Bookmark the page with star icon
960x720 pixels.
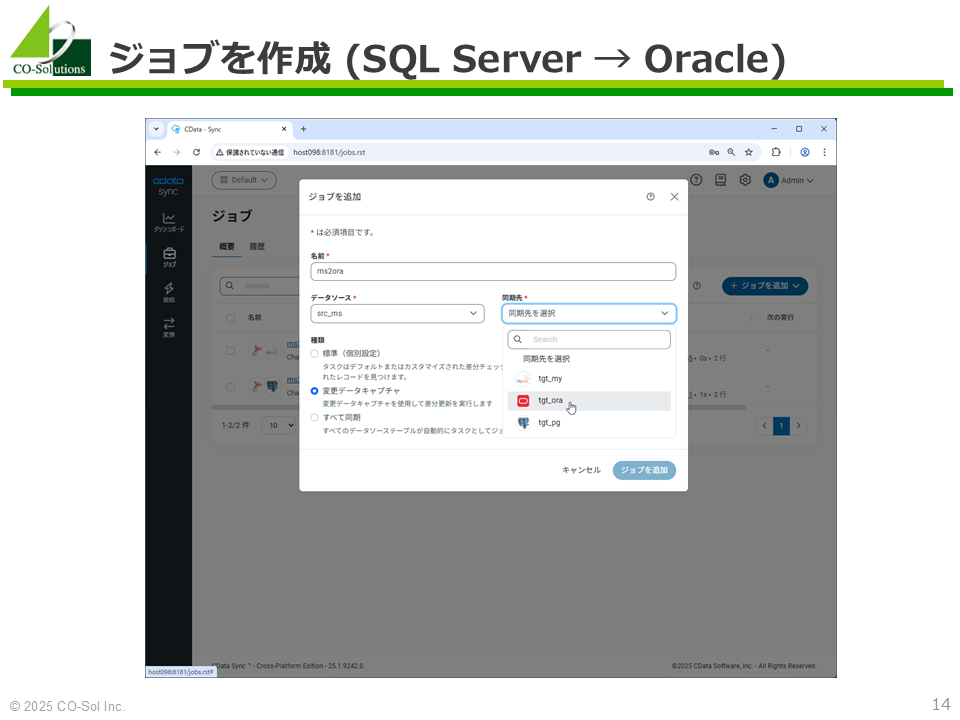(749, 152)
